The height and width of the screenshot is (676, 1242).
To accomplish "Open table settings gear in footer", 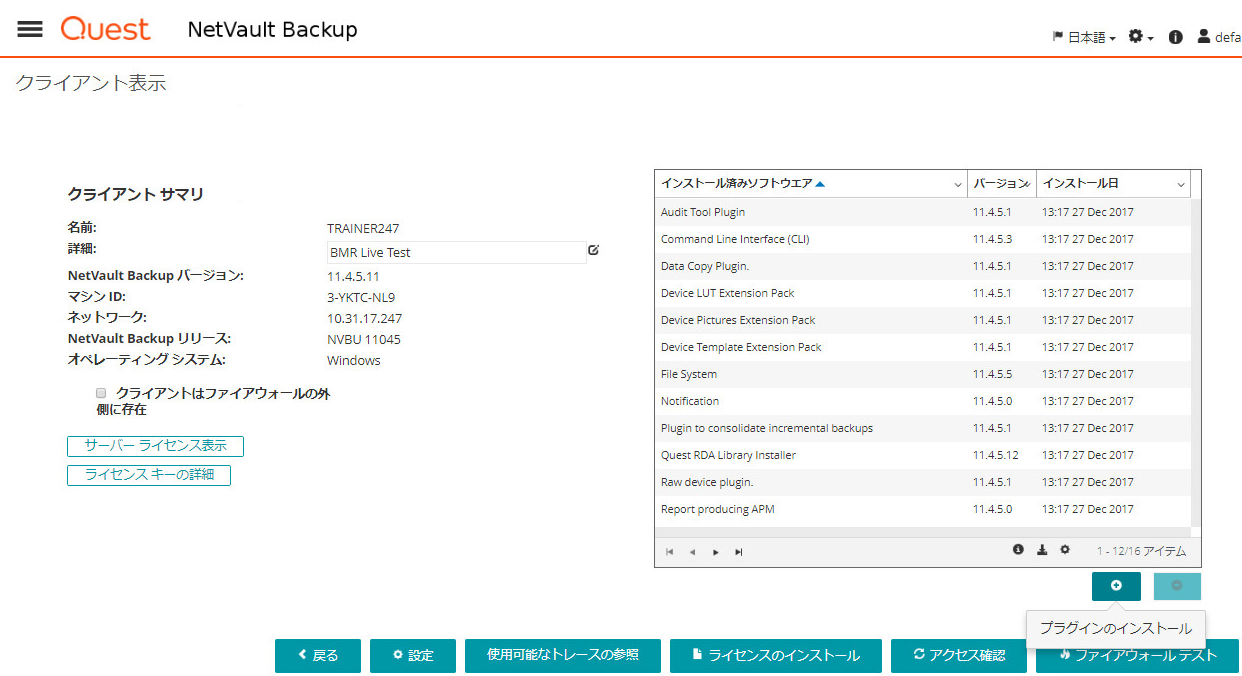I will [x=1065, y=549].
